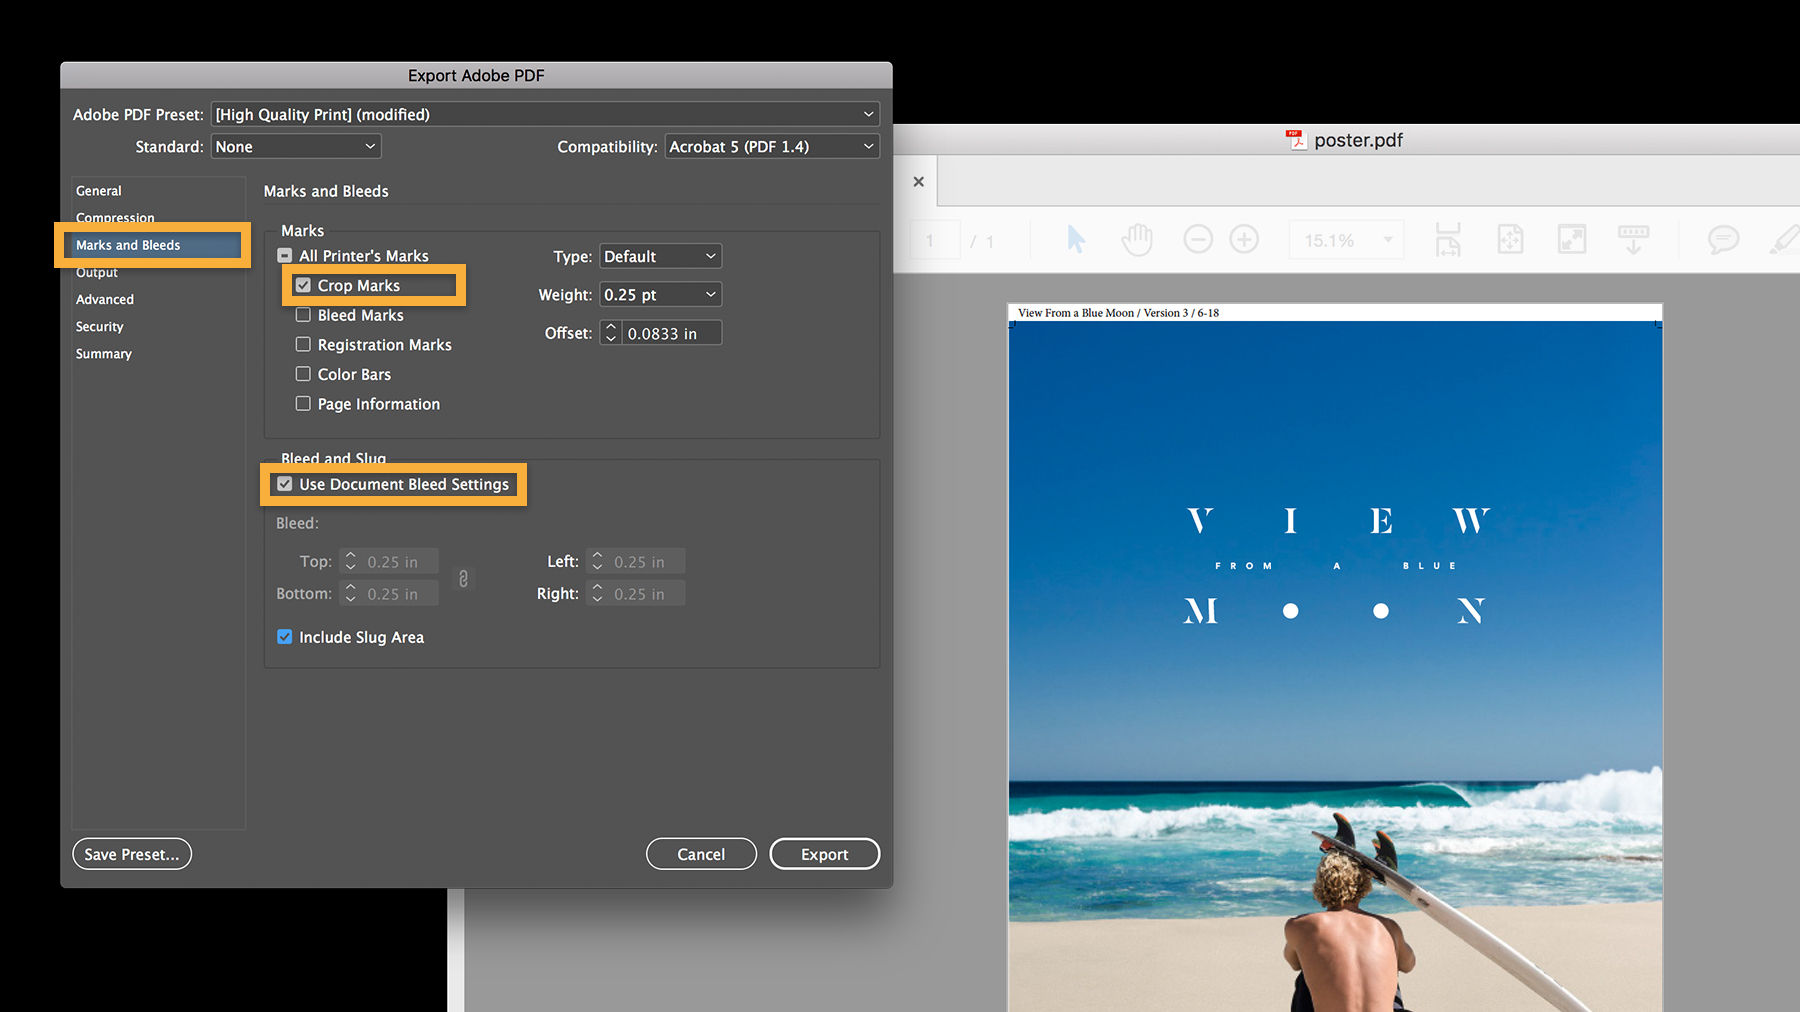The height and width of the screenshot is (1012, 1800).
Task: Select the arrow Selection tool
Action: [1074, 239]
